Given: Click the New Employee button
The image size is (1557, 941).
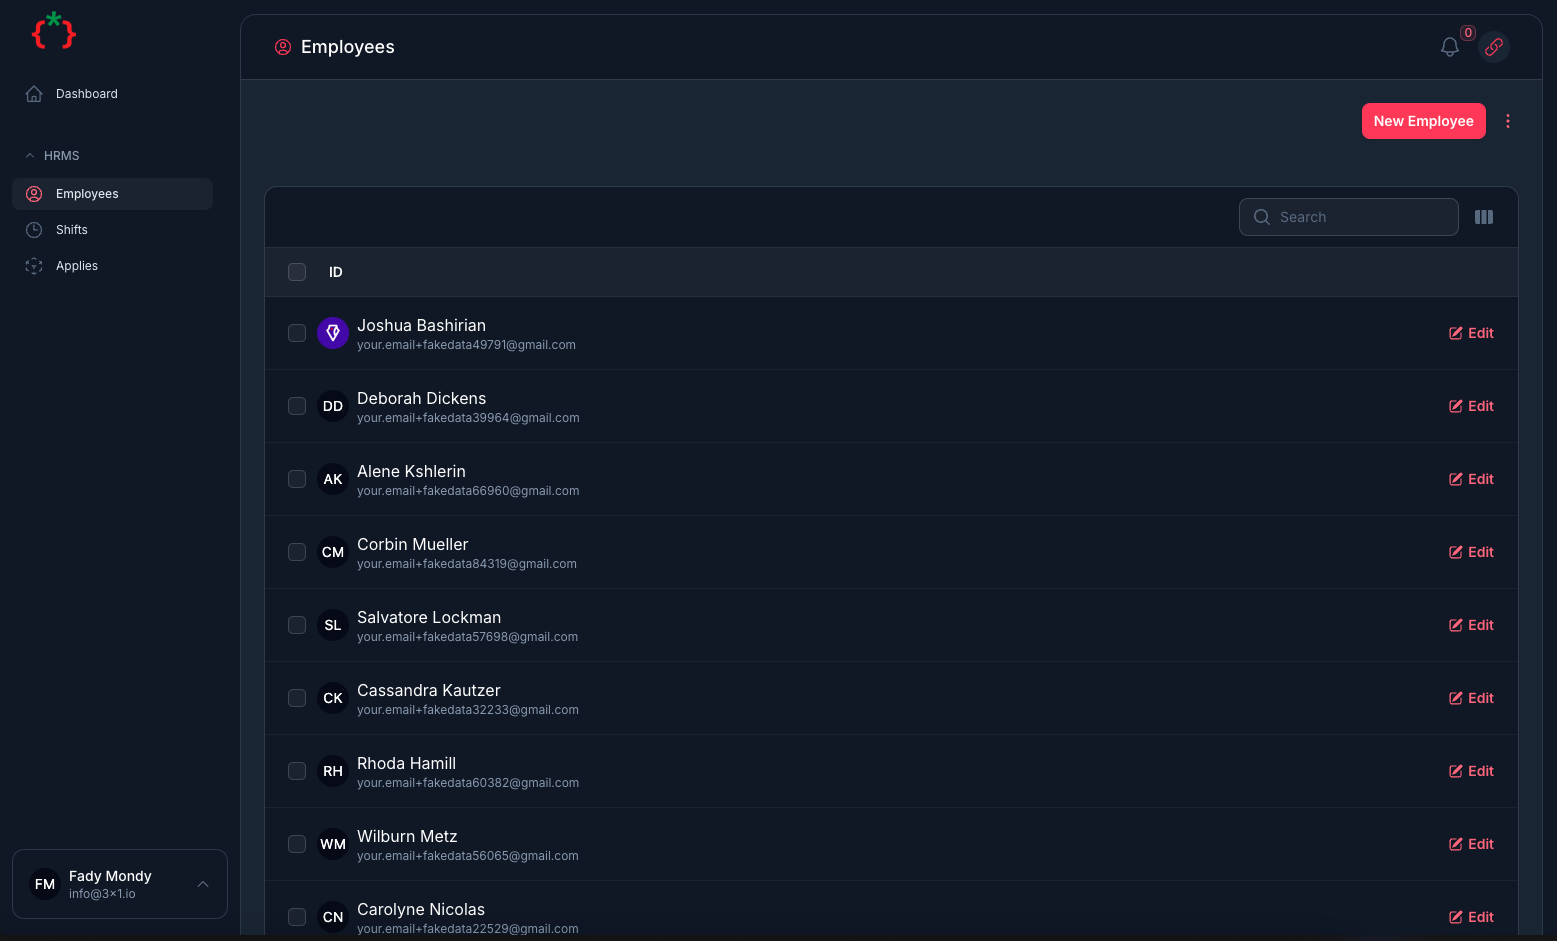Looking at the screenshot, I should click(x=1422, y=121).
